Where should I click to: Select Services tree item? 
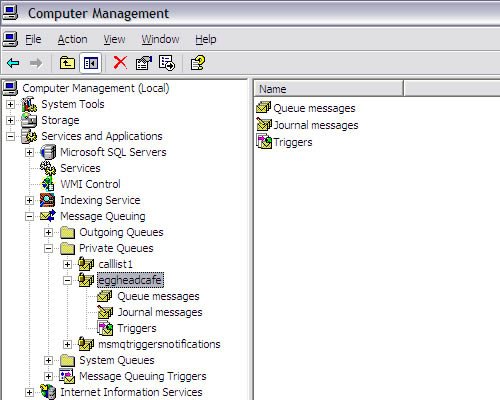click(x=80, y=168)
